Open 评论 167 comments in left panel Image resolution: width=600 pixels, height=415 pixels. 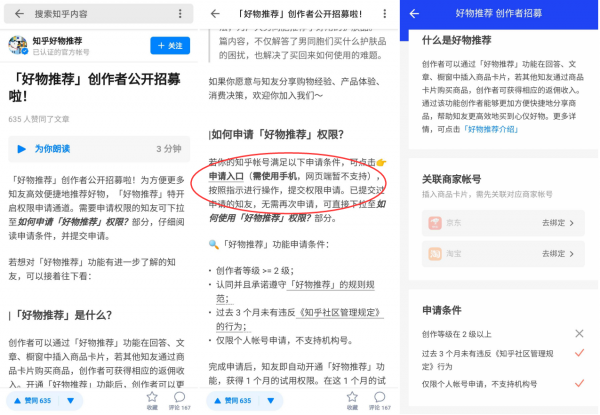(179, 400)
